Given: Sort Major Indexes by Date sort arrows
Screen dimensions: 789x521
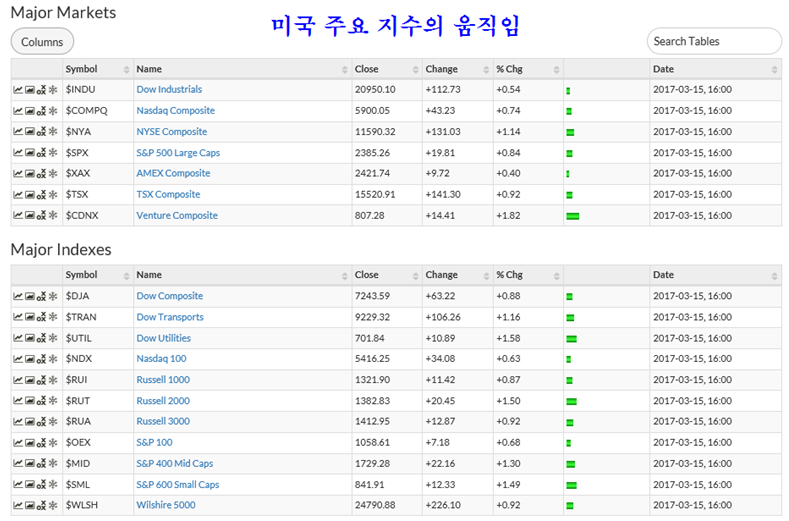Looking at the screenshot, I should pos(774,275).
